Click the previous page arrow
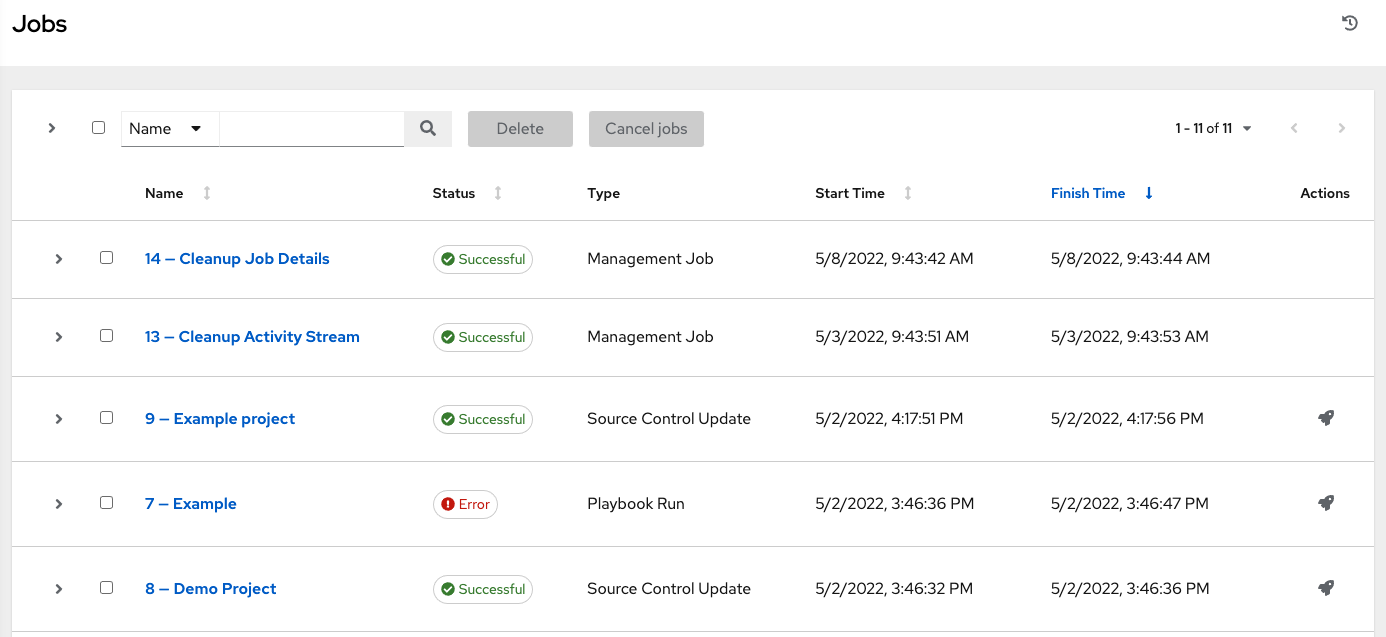 click(1294, 128)
